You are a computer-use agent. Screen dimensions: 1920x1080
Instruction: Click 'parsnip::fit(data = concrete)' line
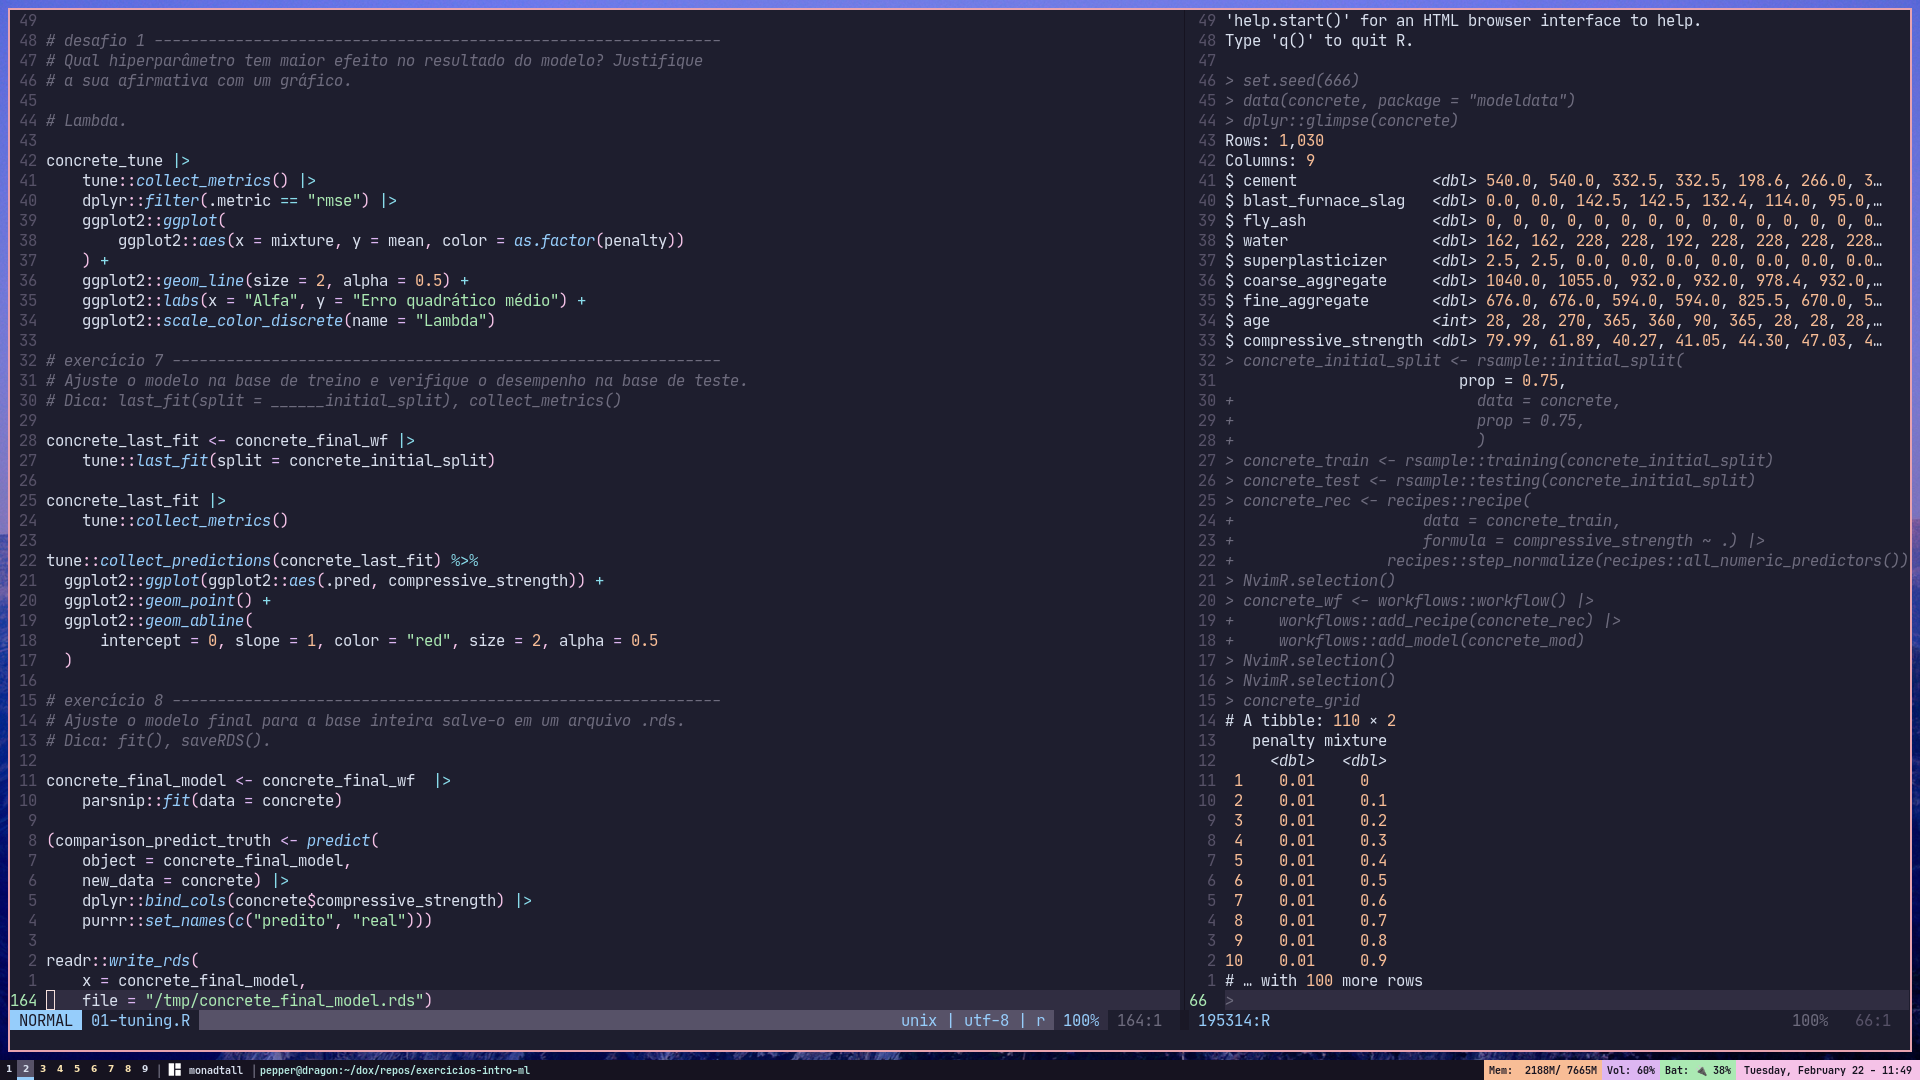click(212, 800)
